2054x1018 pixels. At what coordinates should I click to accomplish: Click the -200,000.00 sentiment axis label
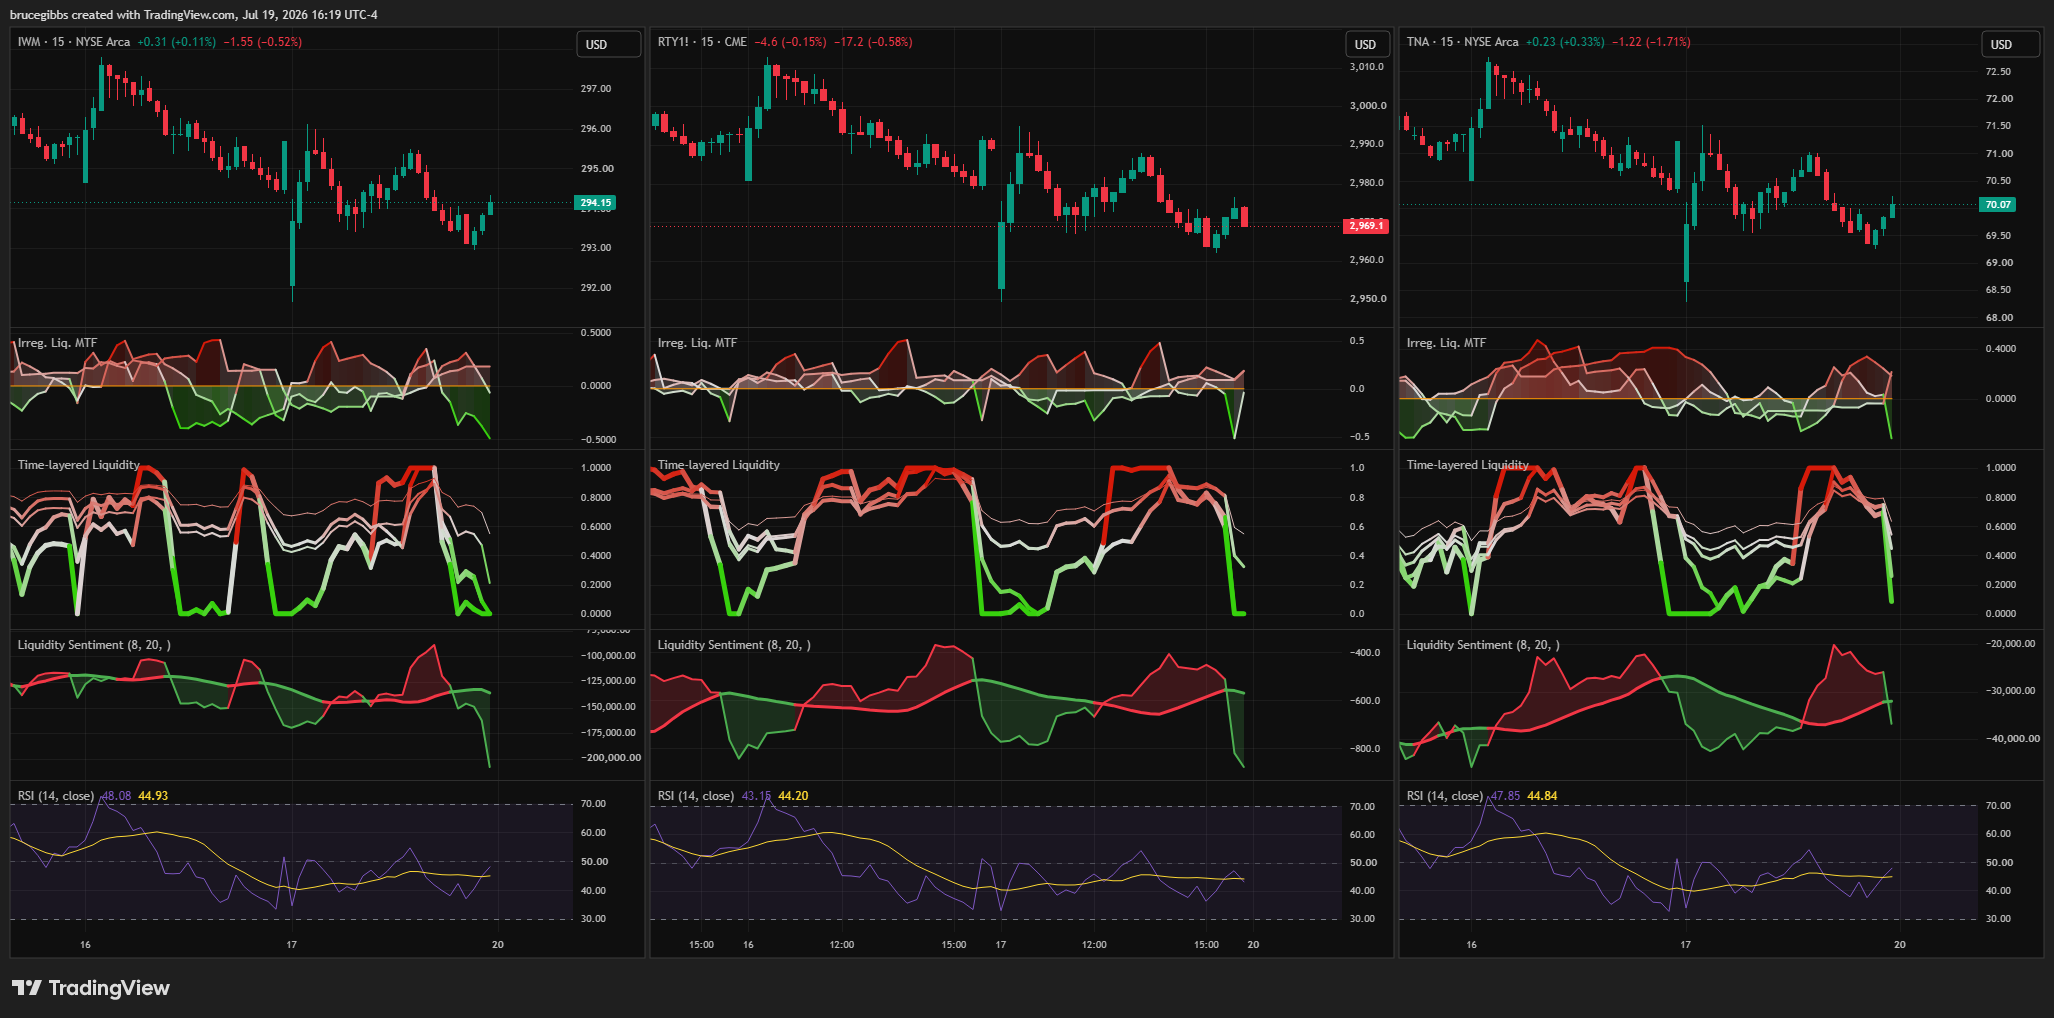pyautogui.click(x=611, y=758)
